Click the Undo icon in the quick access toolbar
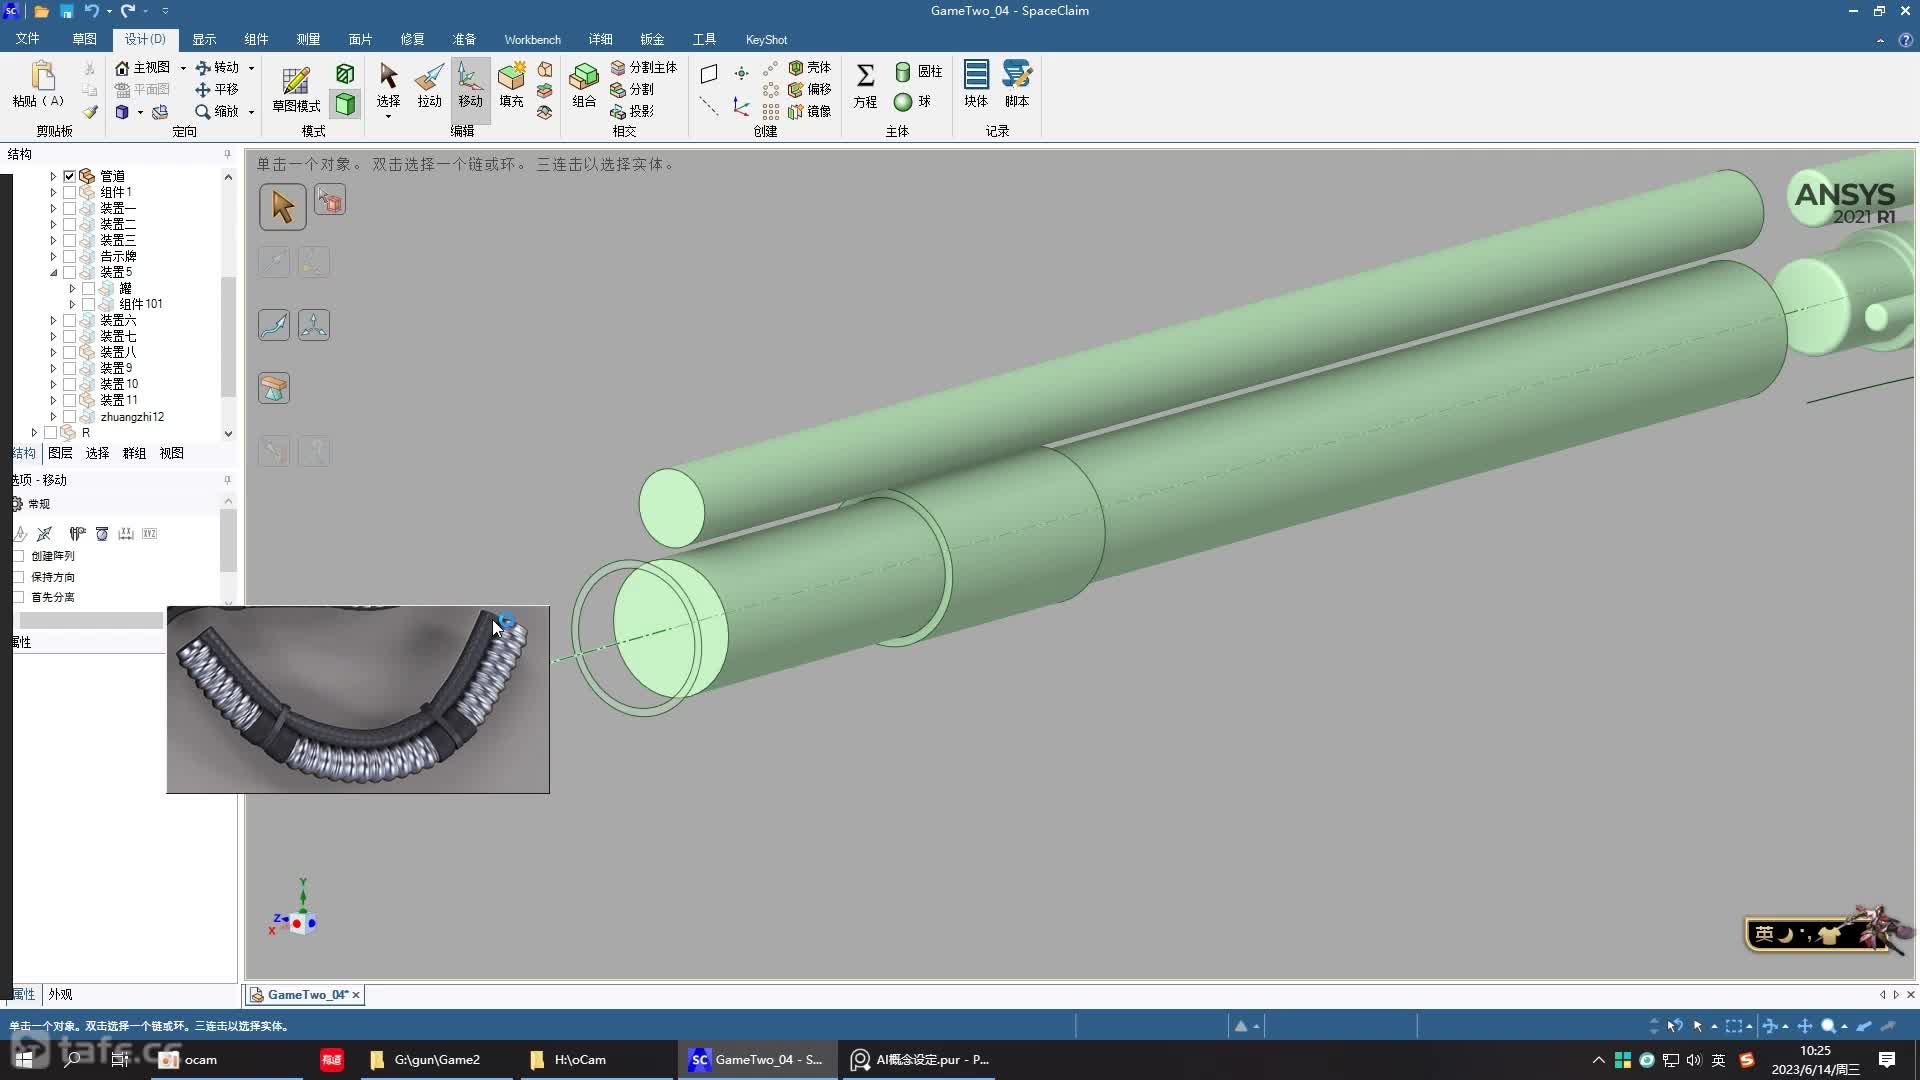Viewport: 1920px width, 1080px height. [x=91, y=11]
